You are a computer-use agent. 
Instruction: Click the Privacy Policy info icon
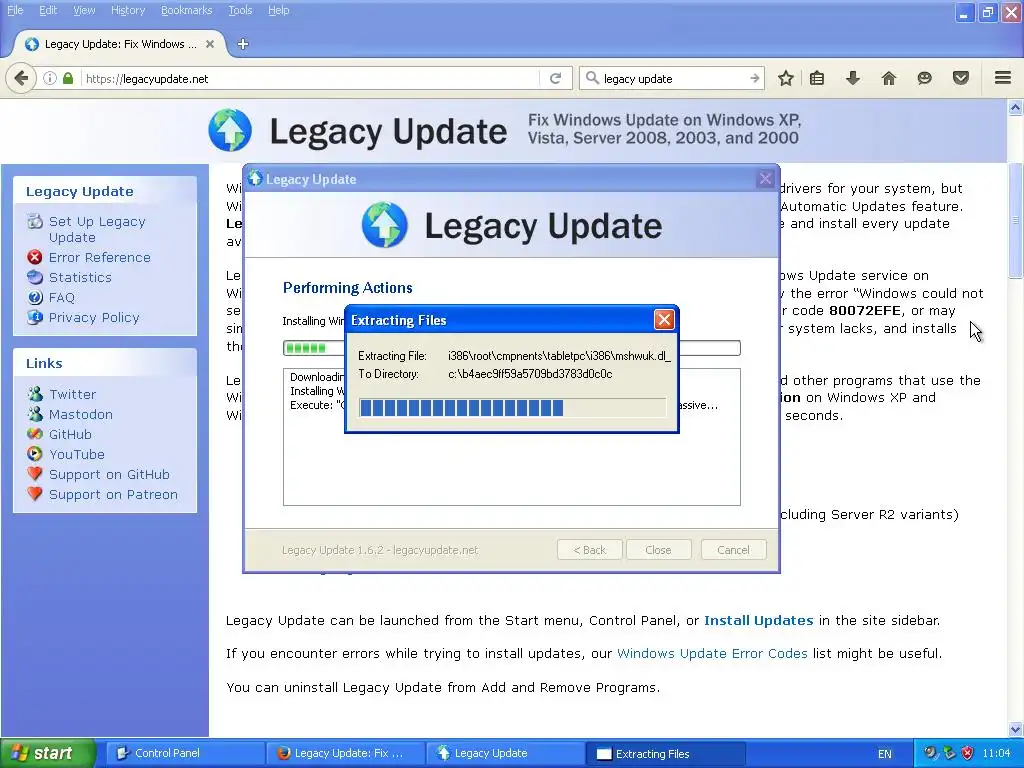[35, 317]
